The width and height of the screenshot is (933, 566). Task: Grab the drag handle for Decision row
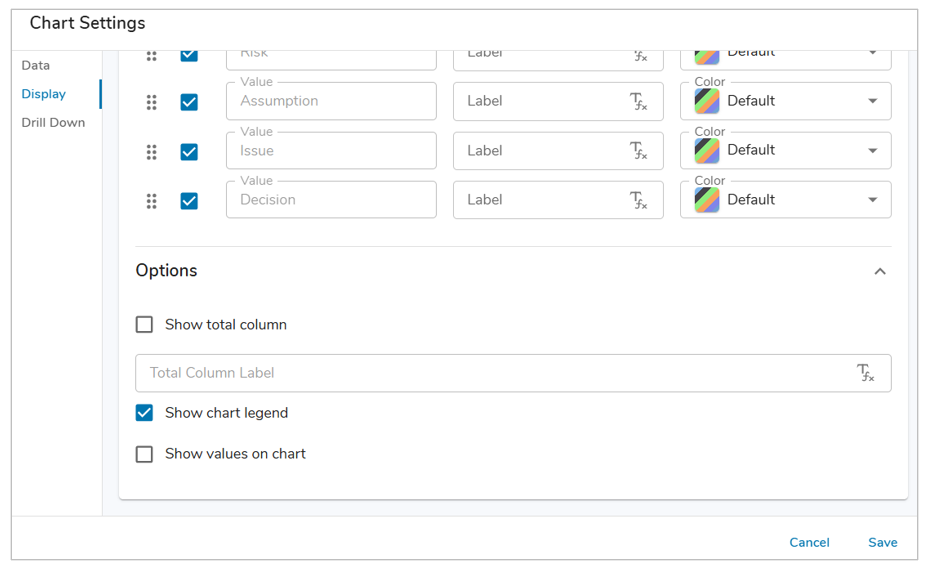152,201
